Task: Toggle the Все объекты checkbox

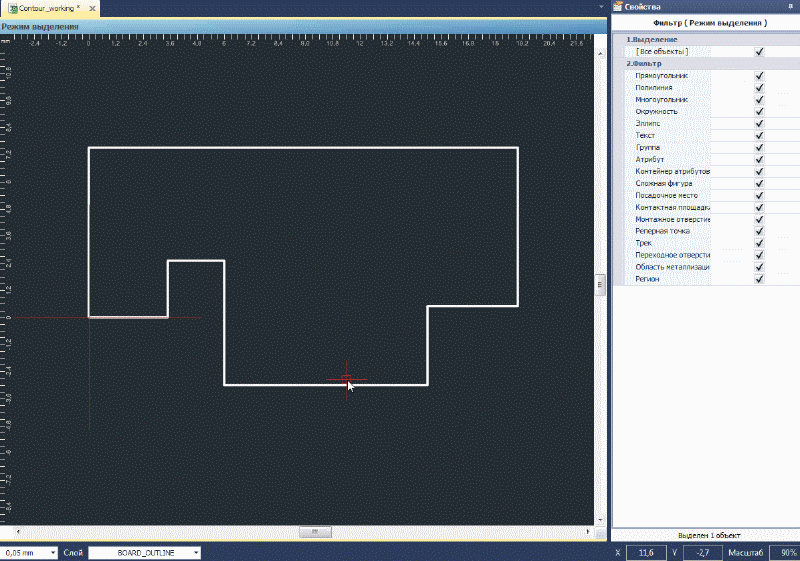Action: click(x=760, y=51)
